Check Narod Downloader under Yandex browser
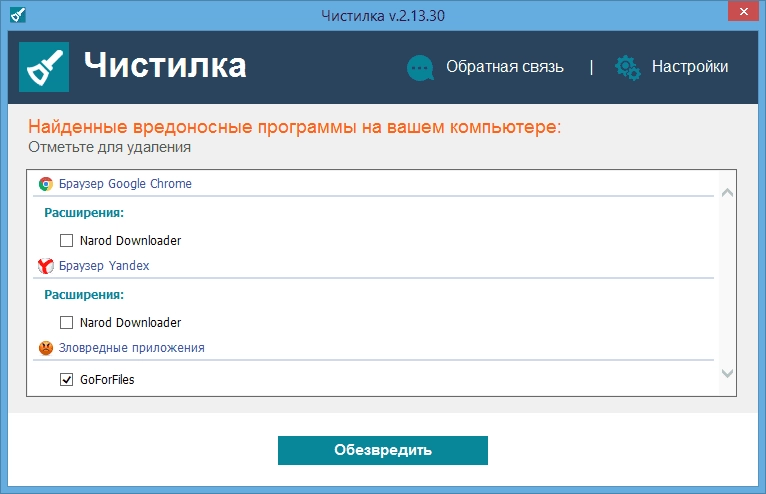 [66, 322]
